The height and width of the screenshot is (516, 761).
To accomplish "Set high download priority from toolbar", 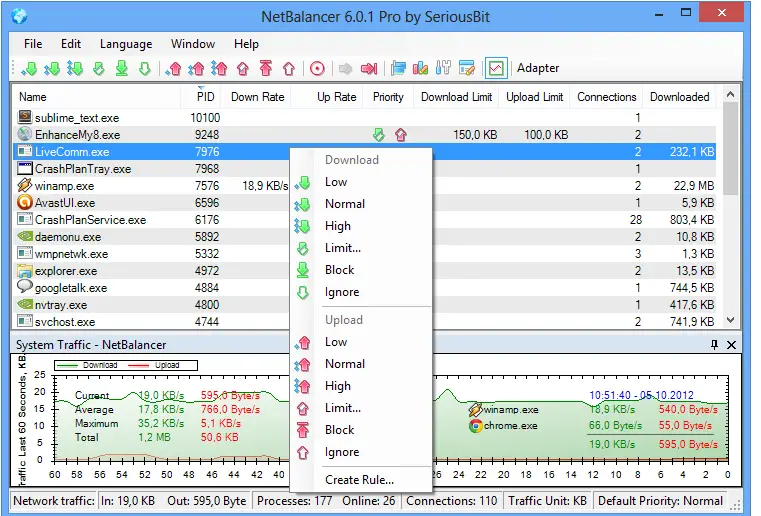I will pyautogui.click(x=75, y=68).
